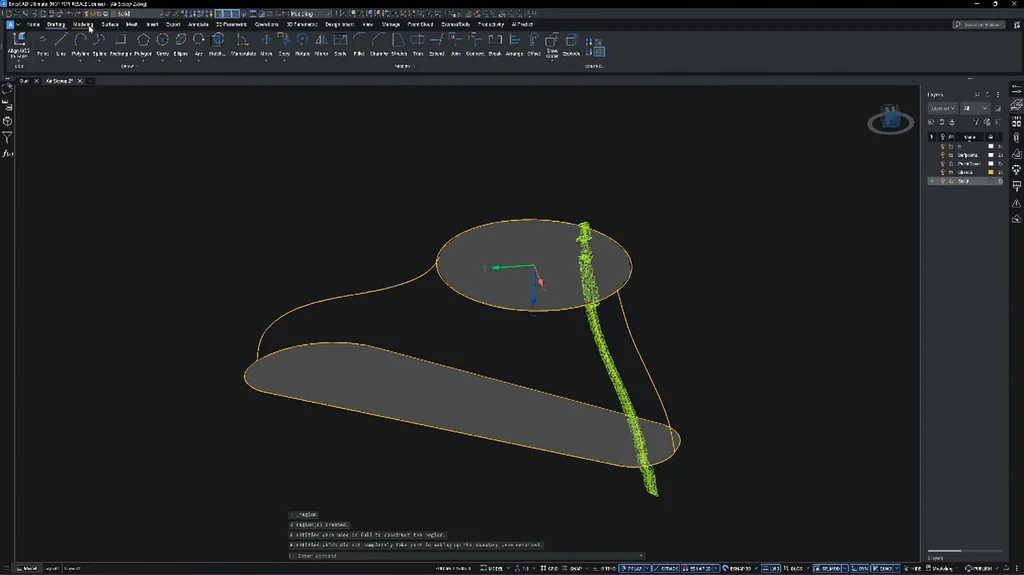This screenshot has width=1024, height=575.
Task: Select the Ellipse tool
Action: 181,44
